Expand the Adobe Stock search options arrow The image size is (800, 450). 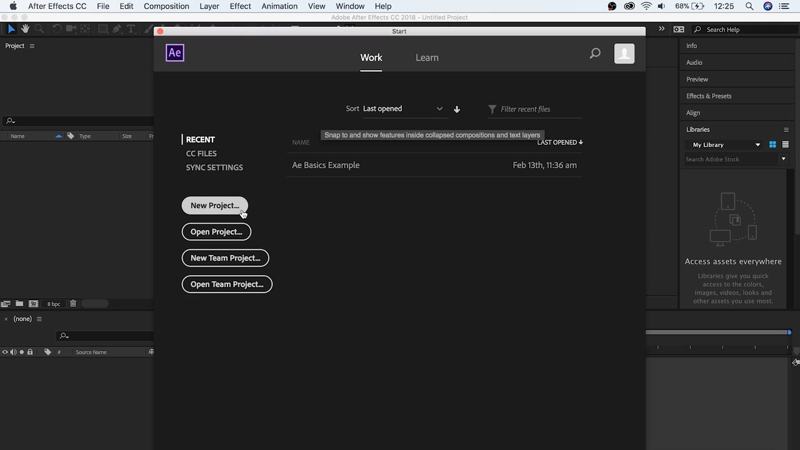click(x=784, y=159)
